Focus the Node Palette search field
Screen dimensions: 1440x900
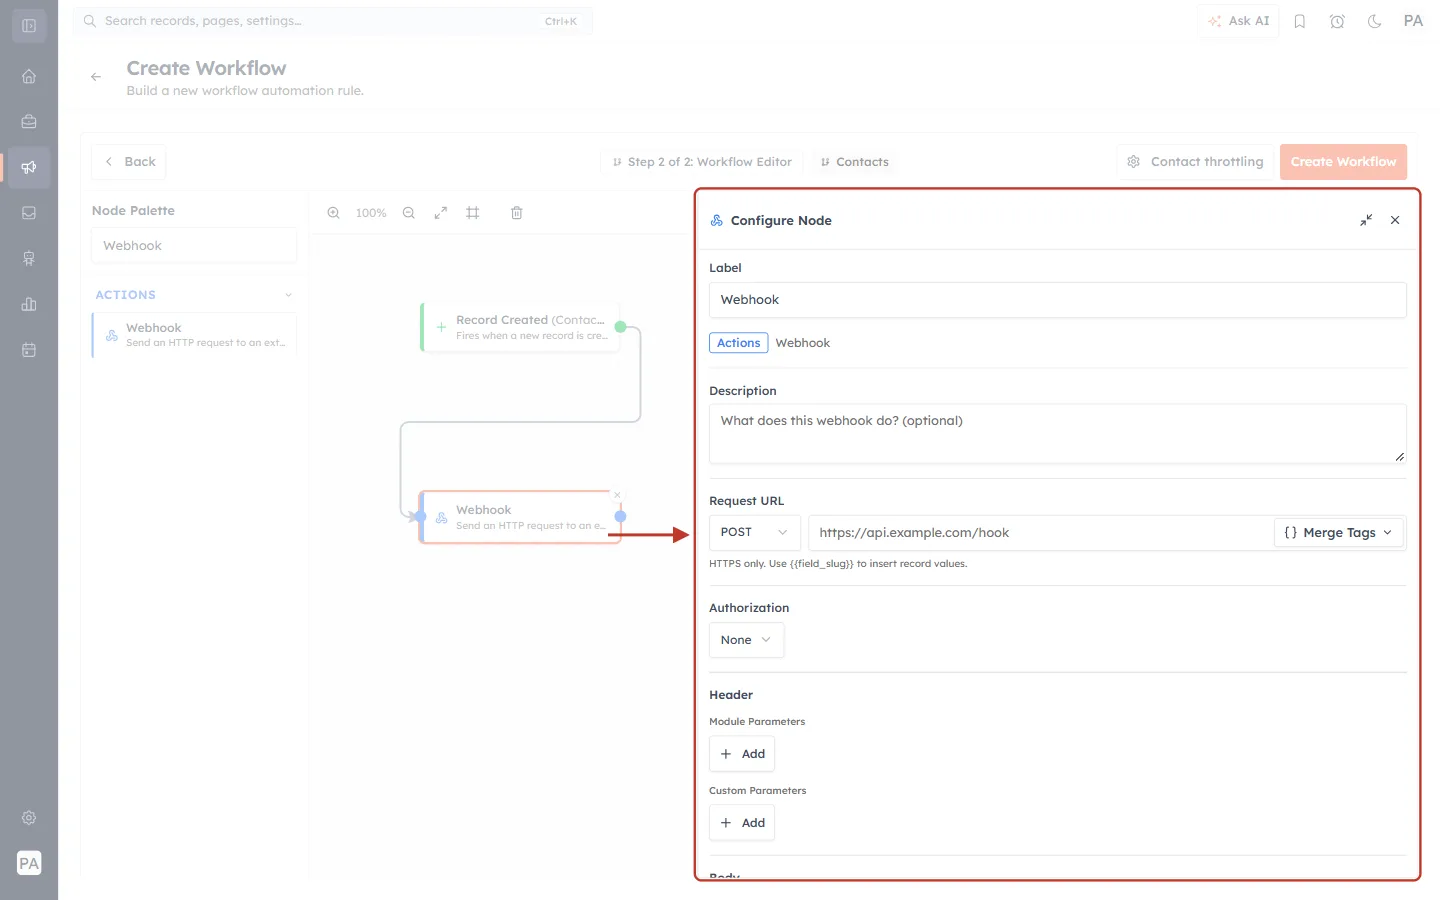(x=194, y=246)
